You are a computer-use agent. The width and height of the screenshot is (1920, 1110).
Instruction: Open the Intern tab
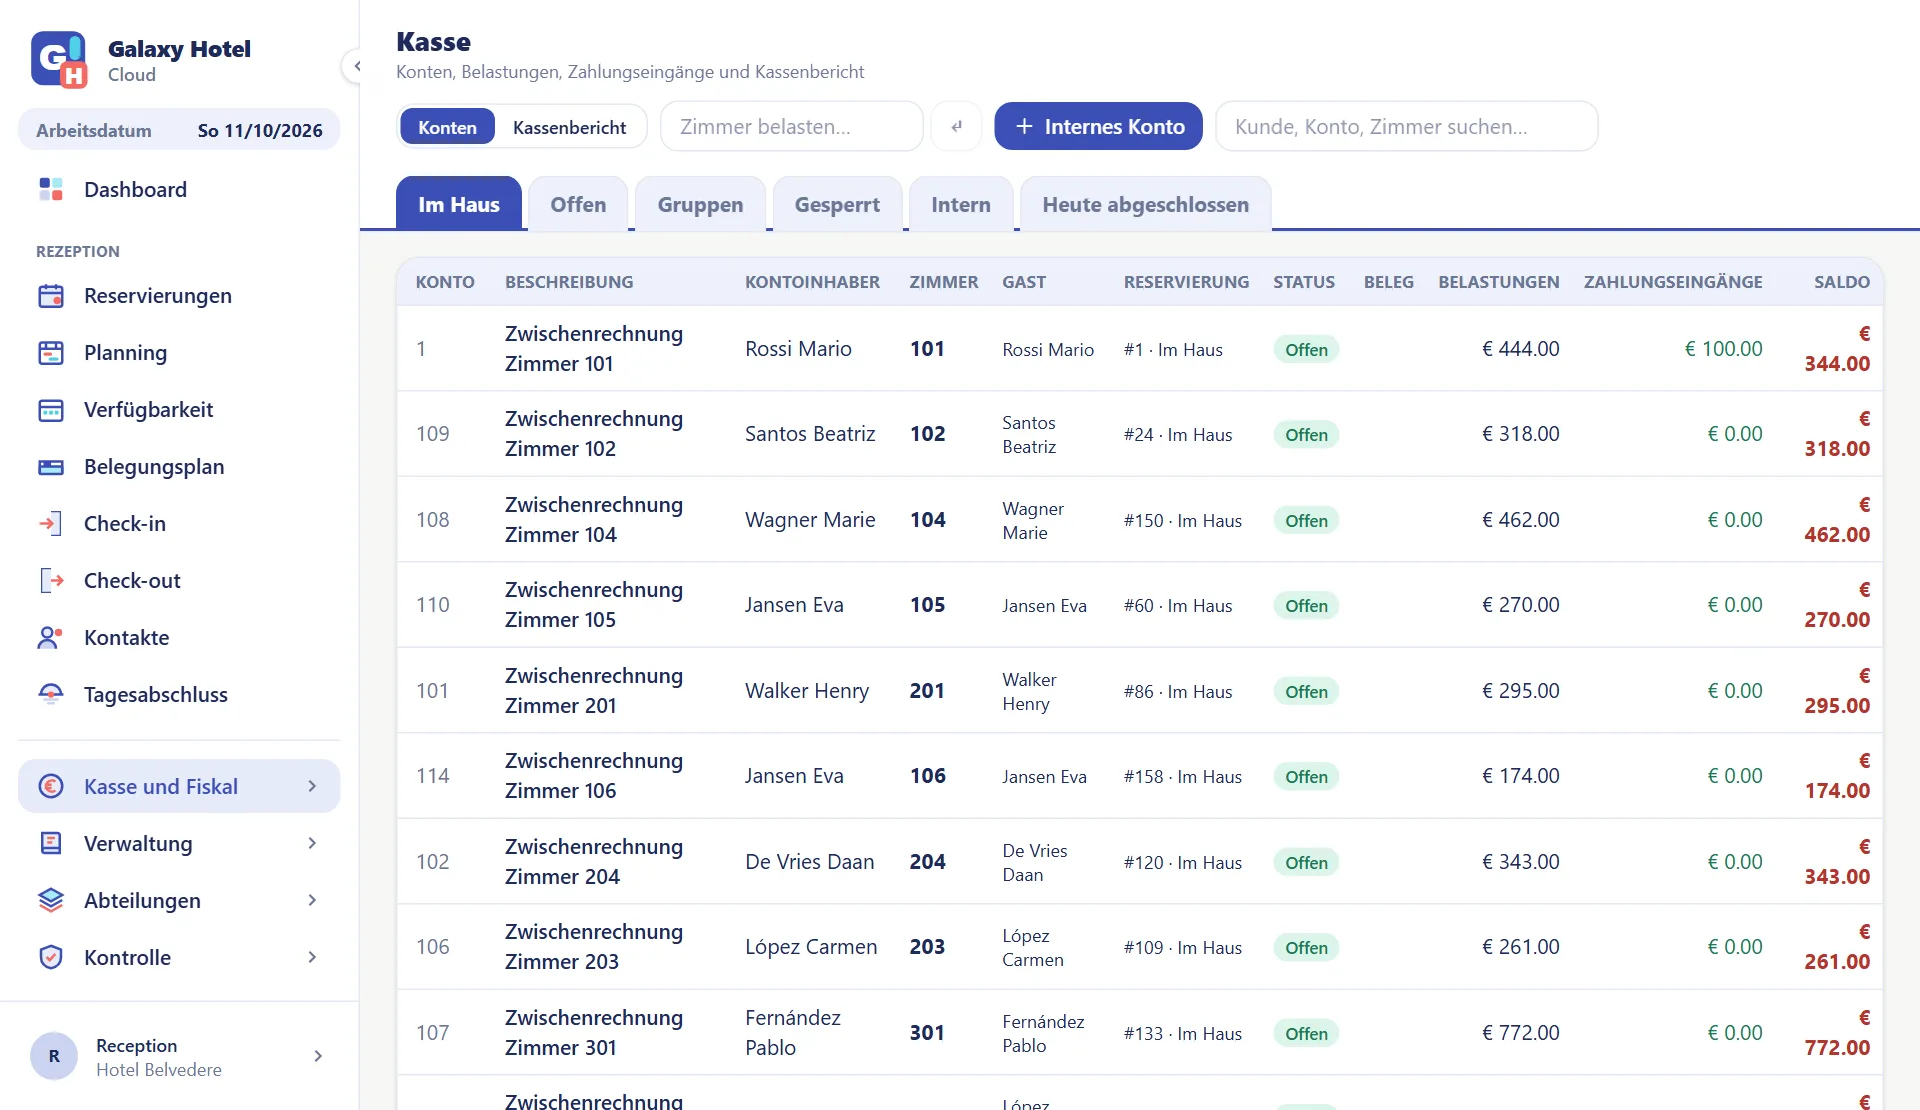click(x=961, y=204)
